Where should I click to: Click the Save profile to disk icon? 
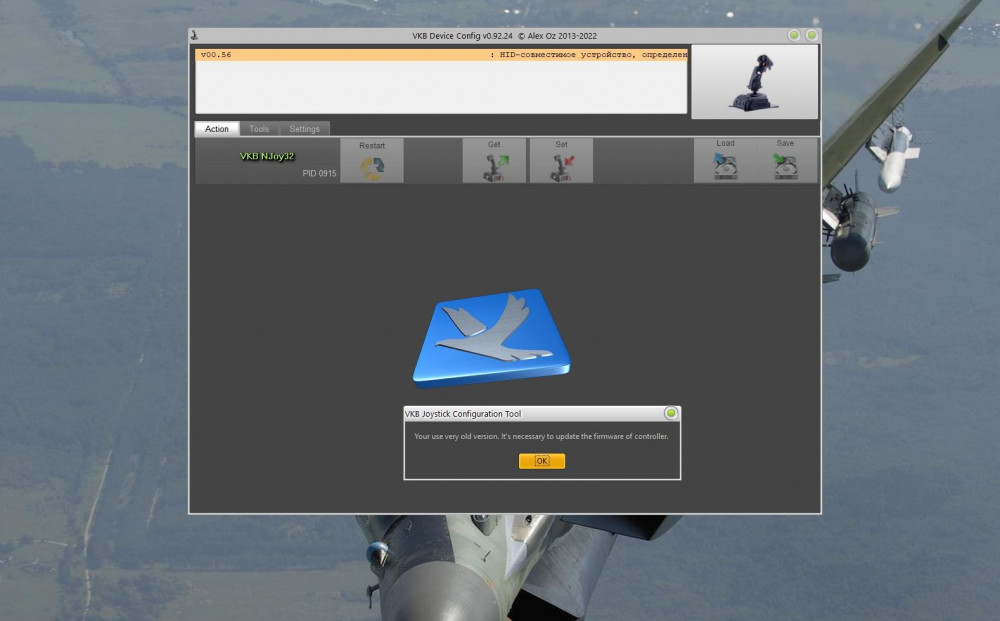pos(786,161)
